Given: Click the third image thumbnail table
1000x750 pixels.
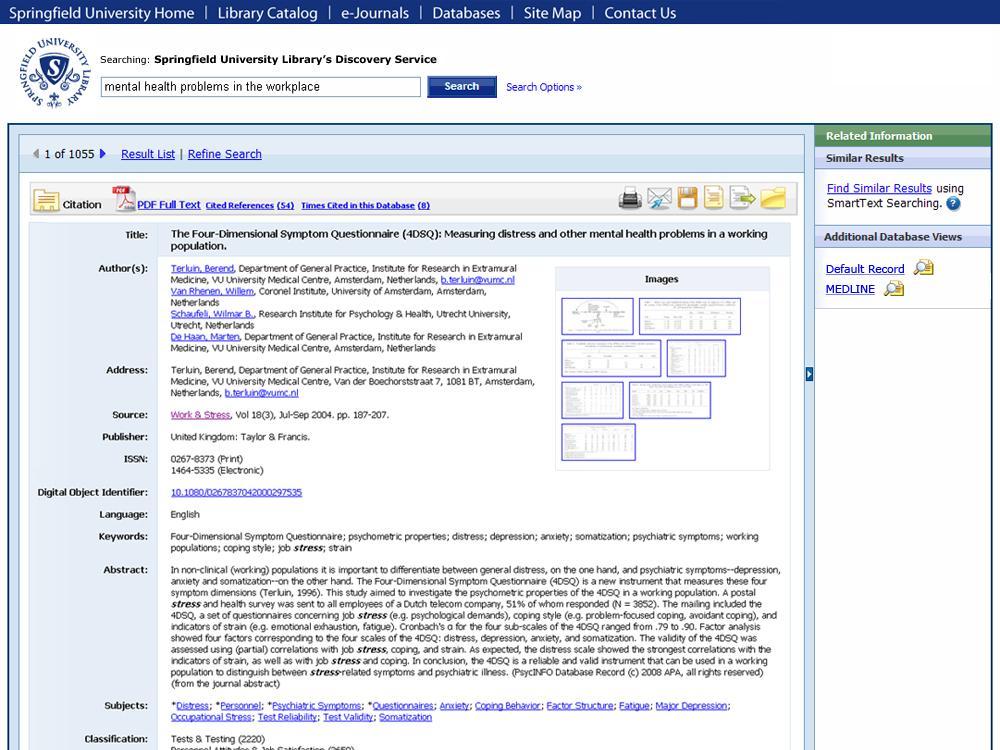Looking at the screenshot, I should [611, 358].
